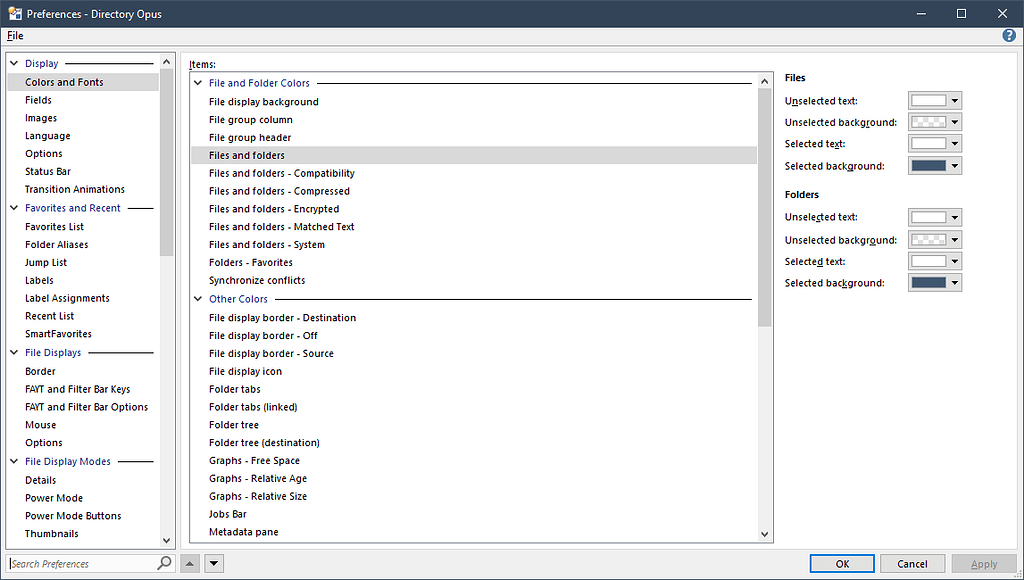The height and width of the screenshot is (580, 1024).
Task: Click the scroll-down arrow of the sidebar
Action: point(168,540)
